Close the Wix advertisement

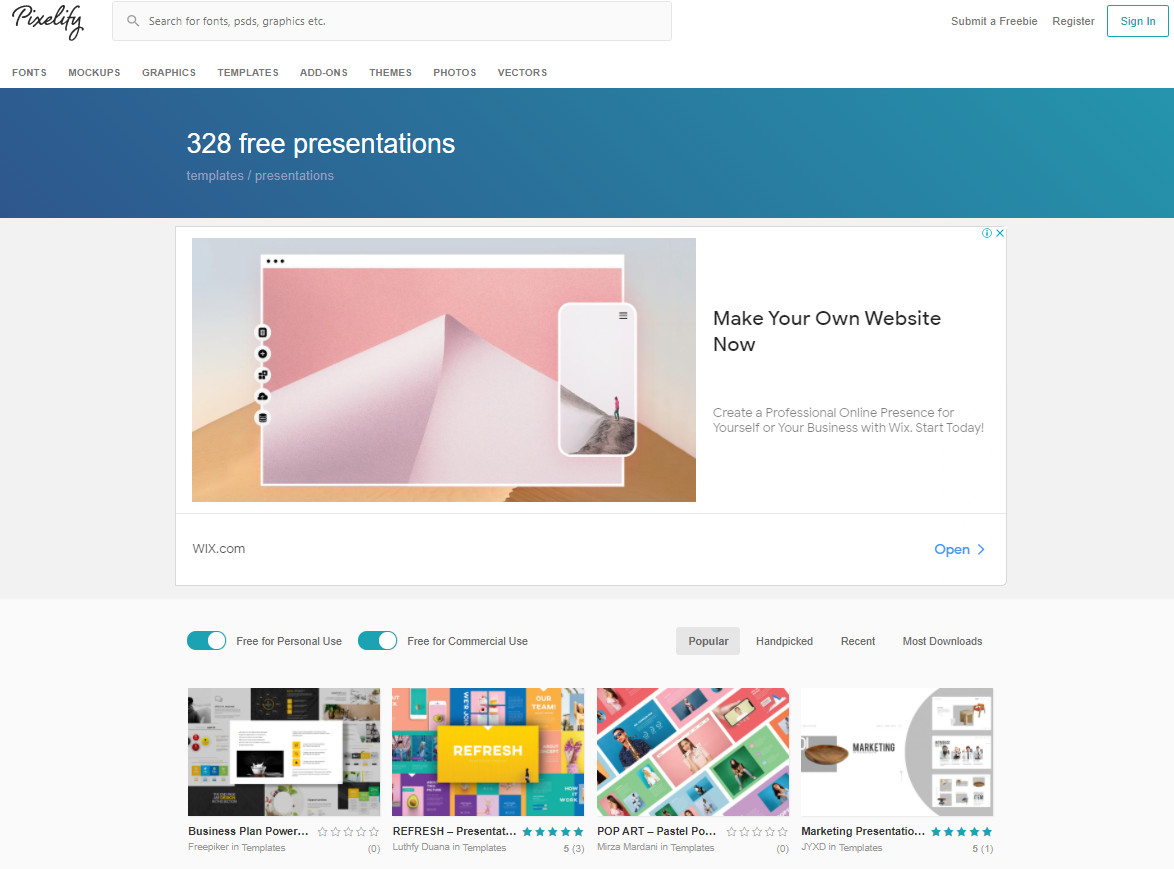(x=1000, y=233)
